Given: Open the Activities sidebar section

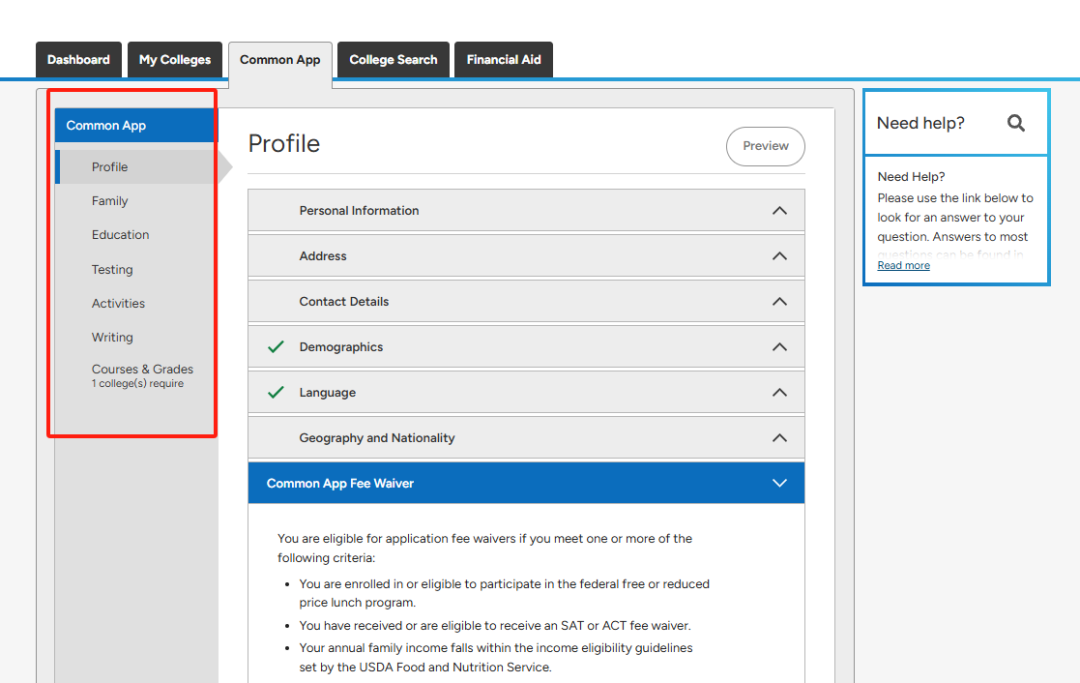Looking at the screenshot, I should [x=118, y=304].
